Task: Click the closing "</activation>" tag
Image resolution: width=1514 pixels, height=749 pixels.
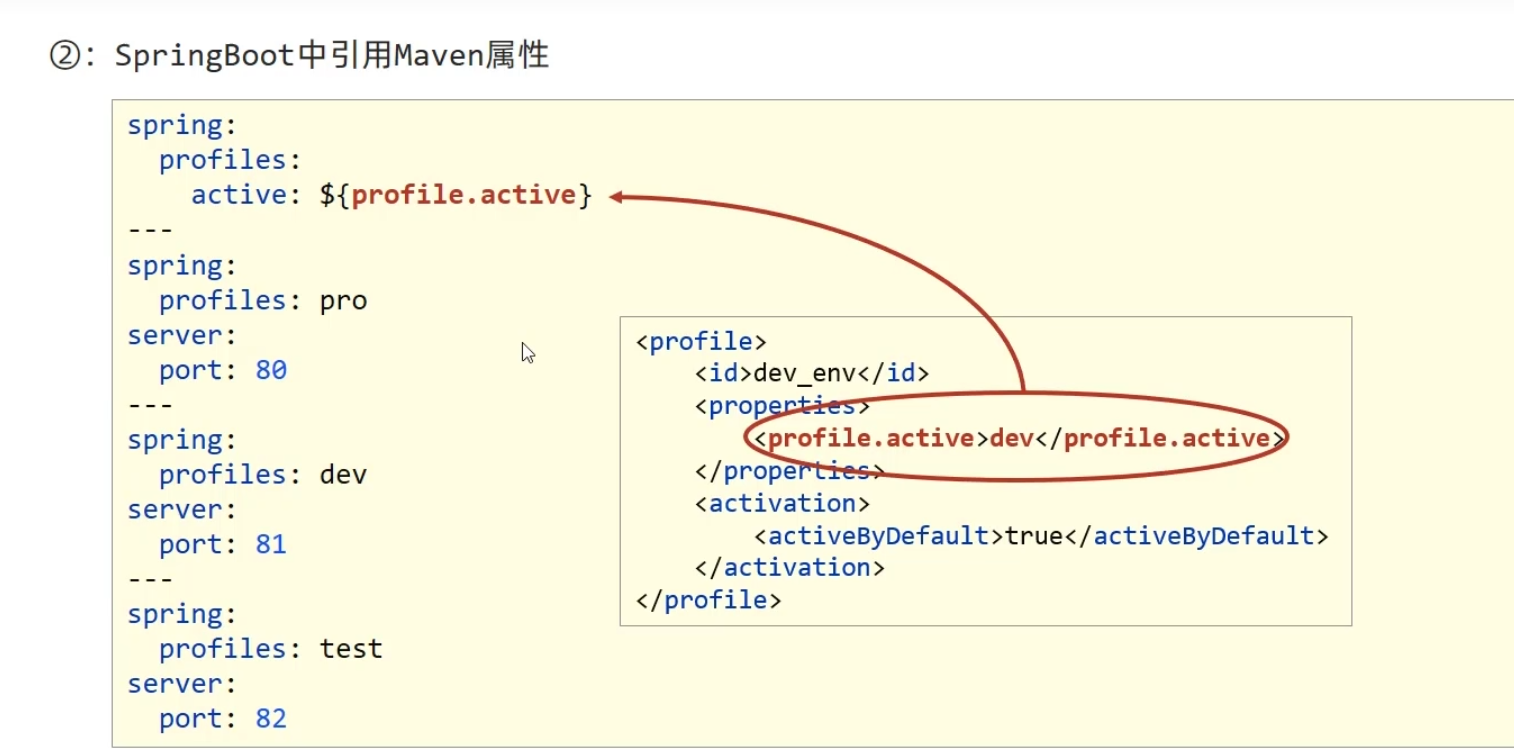Action: click(790, 568)
